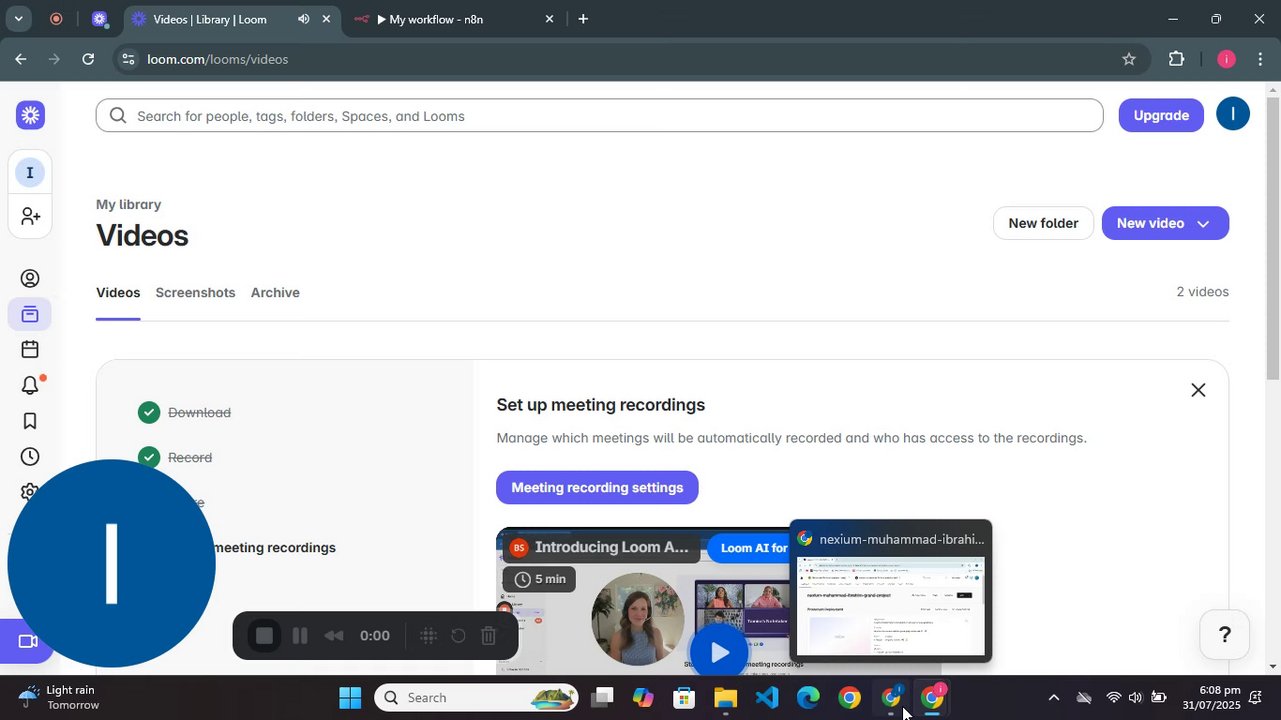The height and width of the screenshot is (720, 1281).
Task: Select the nexium-muhammad-ibrahi window preview
Action: click(890, 590)
